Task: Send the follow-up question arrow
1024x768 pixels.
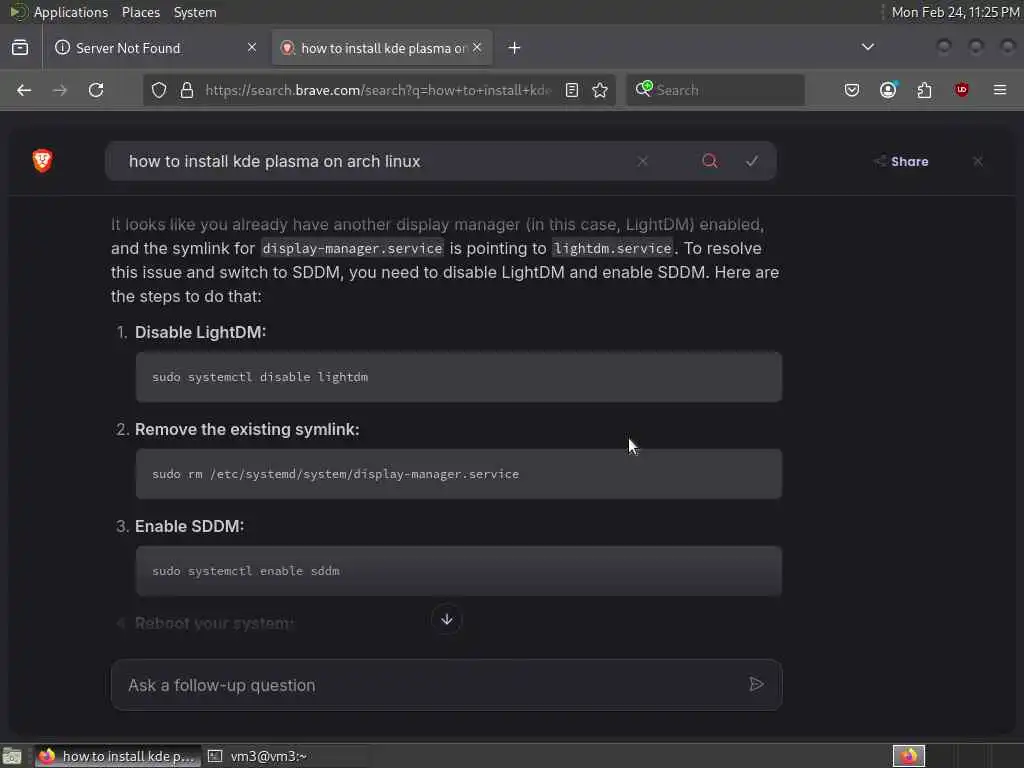Action: (756, 684)
